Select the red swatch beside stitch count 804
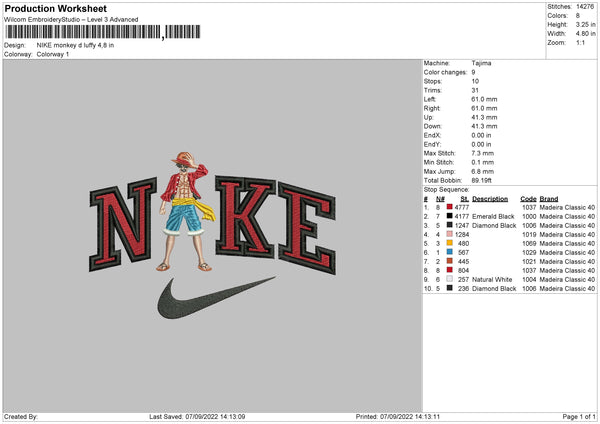Screen dimensions: 600x424 pyautogui.click(x=449, y=270)
